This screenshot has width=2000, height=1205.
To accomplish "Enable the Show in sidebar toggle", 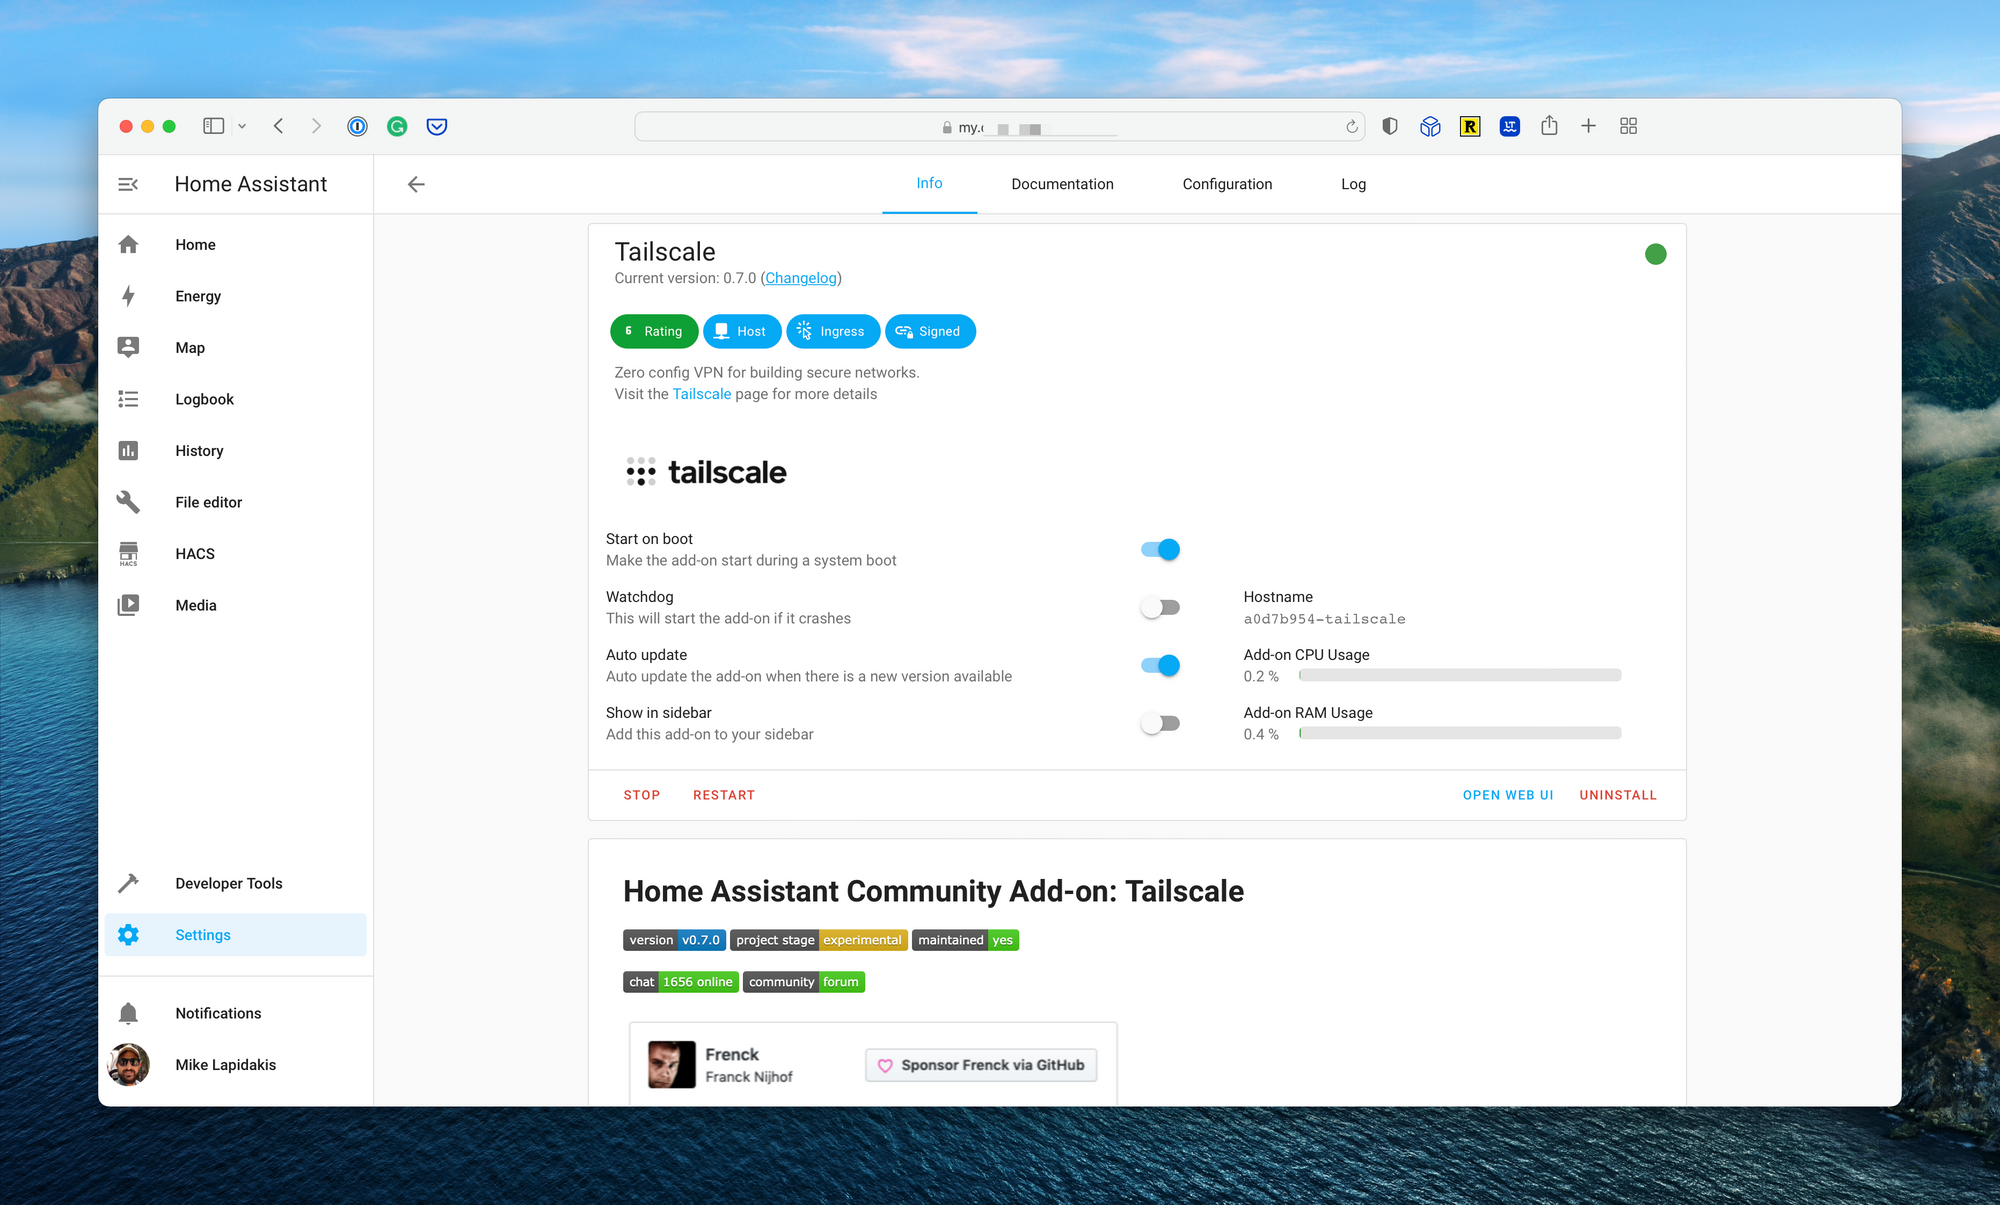I will pos(1160,724).
